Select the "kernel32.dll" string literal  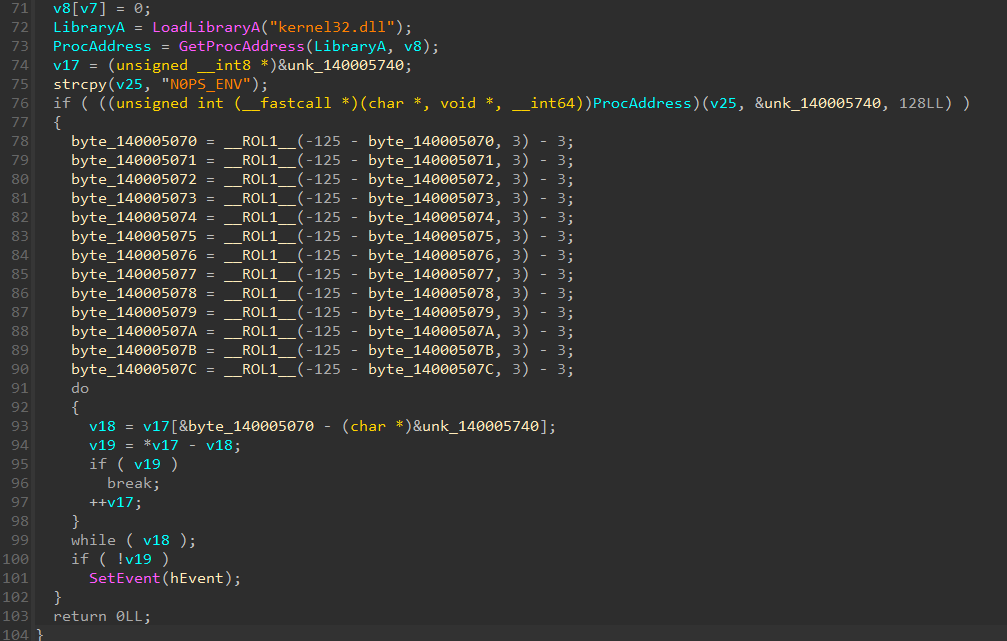tap(331, 27)
